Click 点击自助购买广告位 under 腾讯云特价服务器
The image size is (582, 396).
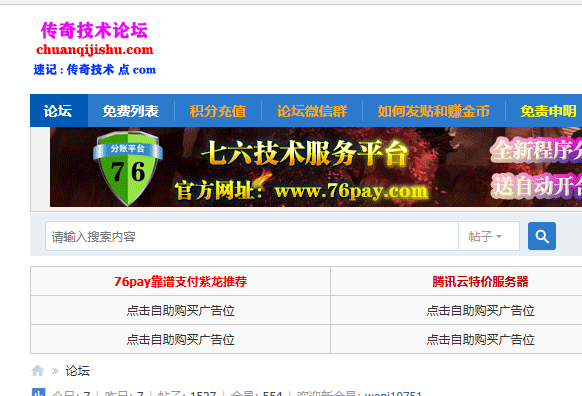(480, 310)
